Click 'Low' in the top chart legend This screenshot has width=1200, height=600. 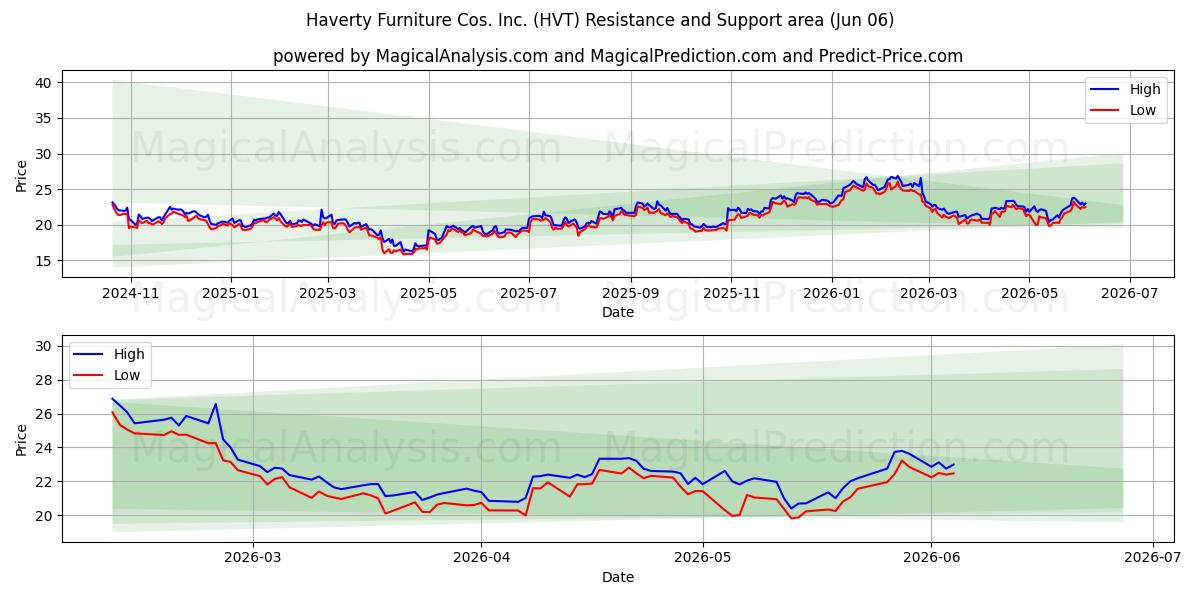coord(1144,110)
